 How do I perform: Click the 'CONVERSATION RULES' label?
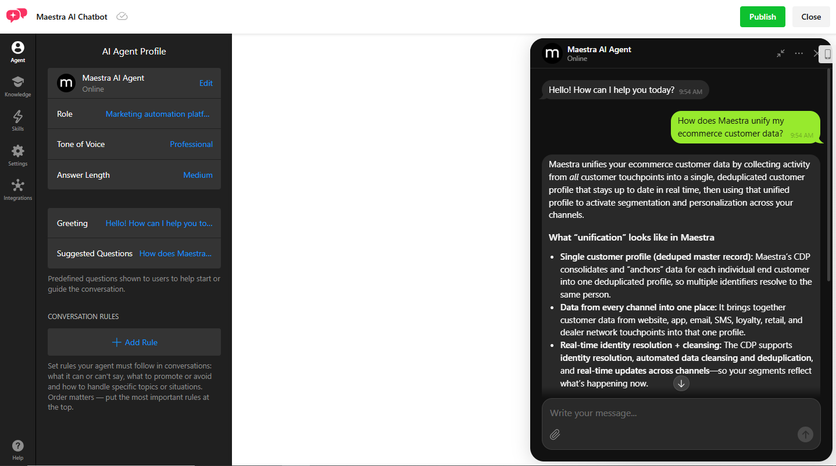click(x=83, y=317)
